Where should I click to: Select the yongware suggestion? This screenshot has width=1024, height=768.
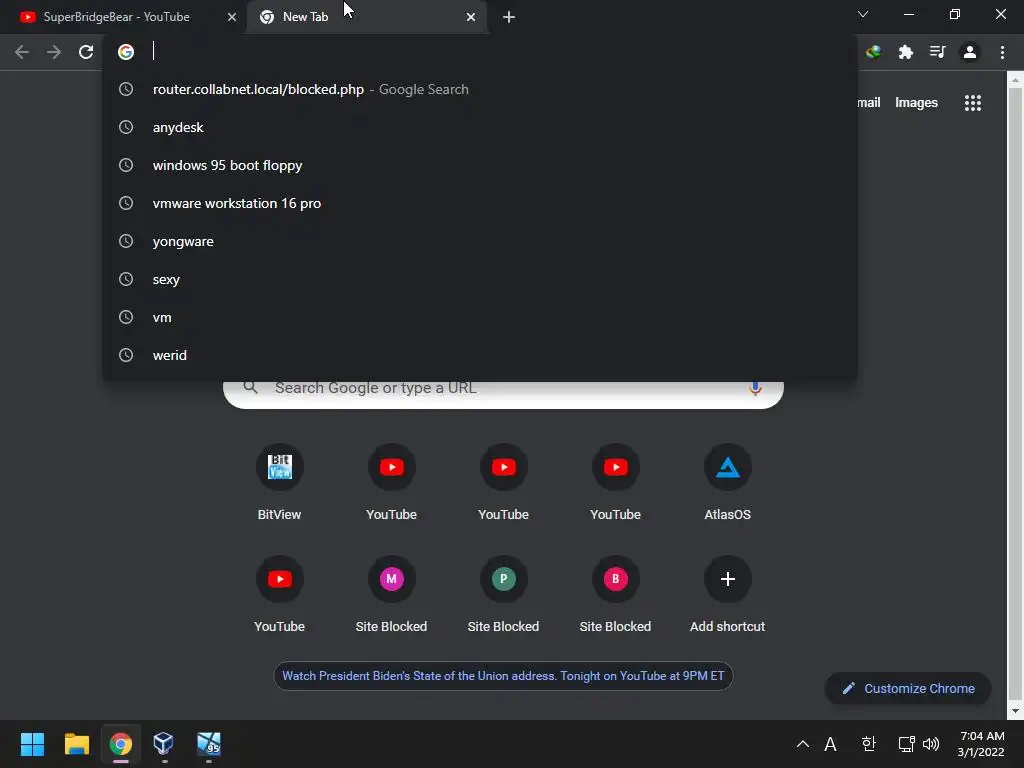479,242
